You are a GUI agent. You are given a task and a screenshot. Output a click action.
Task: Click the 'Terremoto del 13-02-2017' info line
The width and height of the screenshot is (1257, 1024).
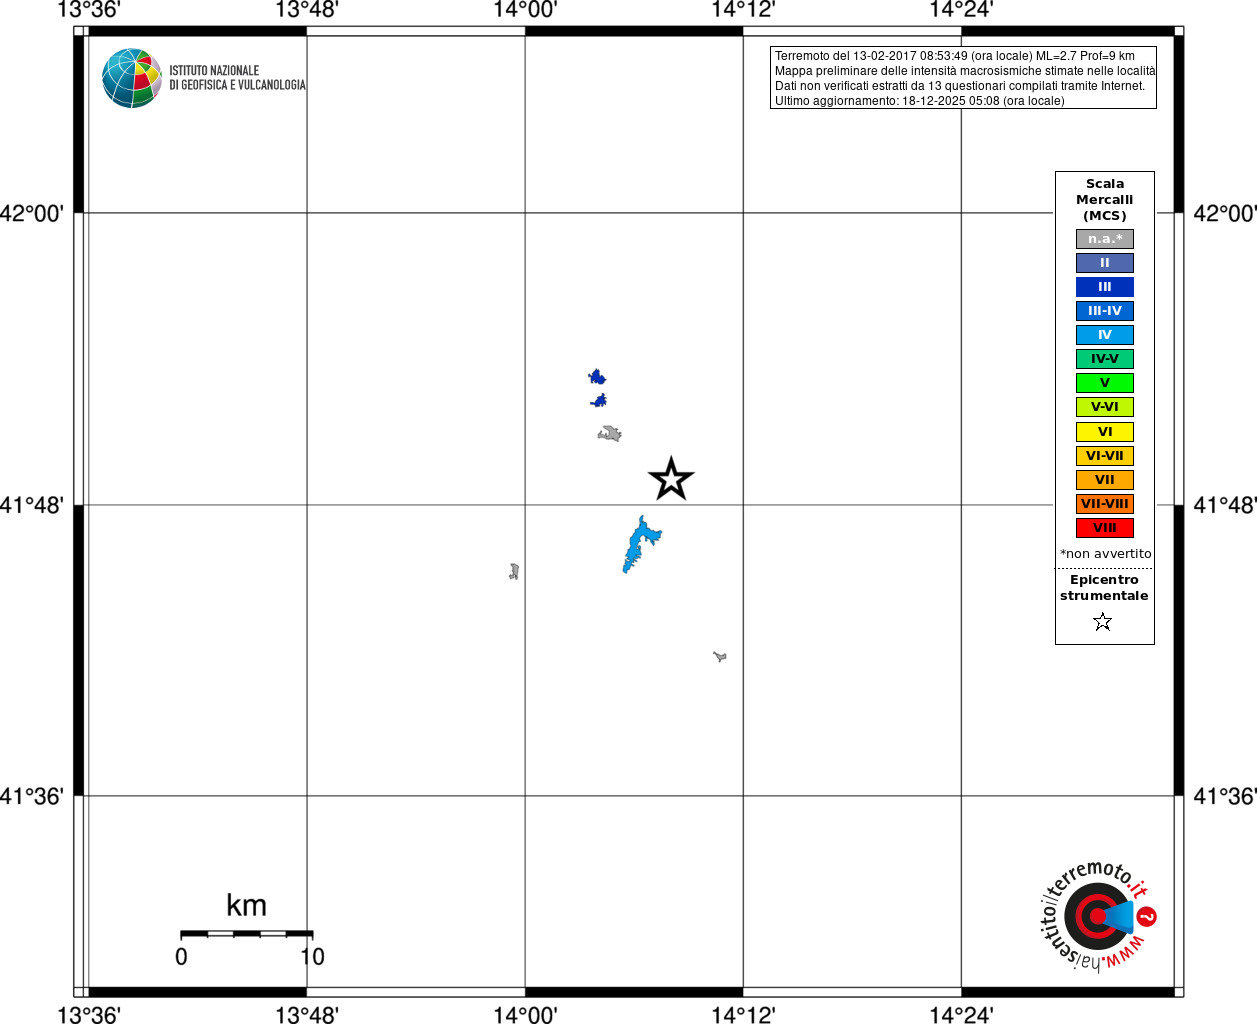pos(955,56)
